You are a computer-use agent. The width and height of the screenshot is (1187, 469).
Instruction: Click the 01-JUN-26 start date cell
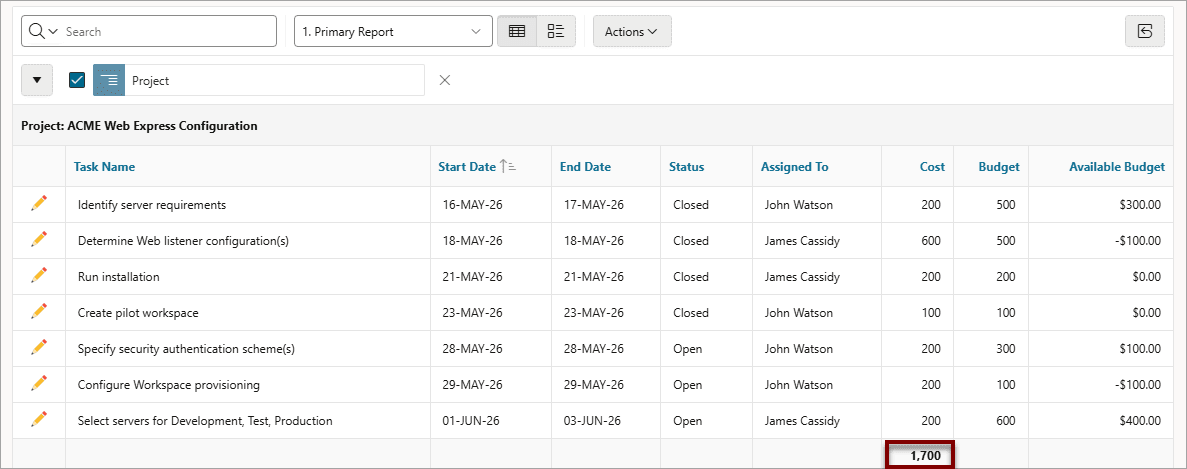click(491, 421)
